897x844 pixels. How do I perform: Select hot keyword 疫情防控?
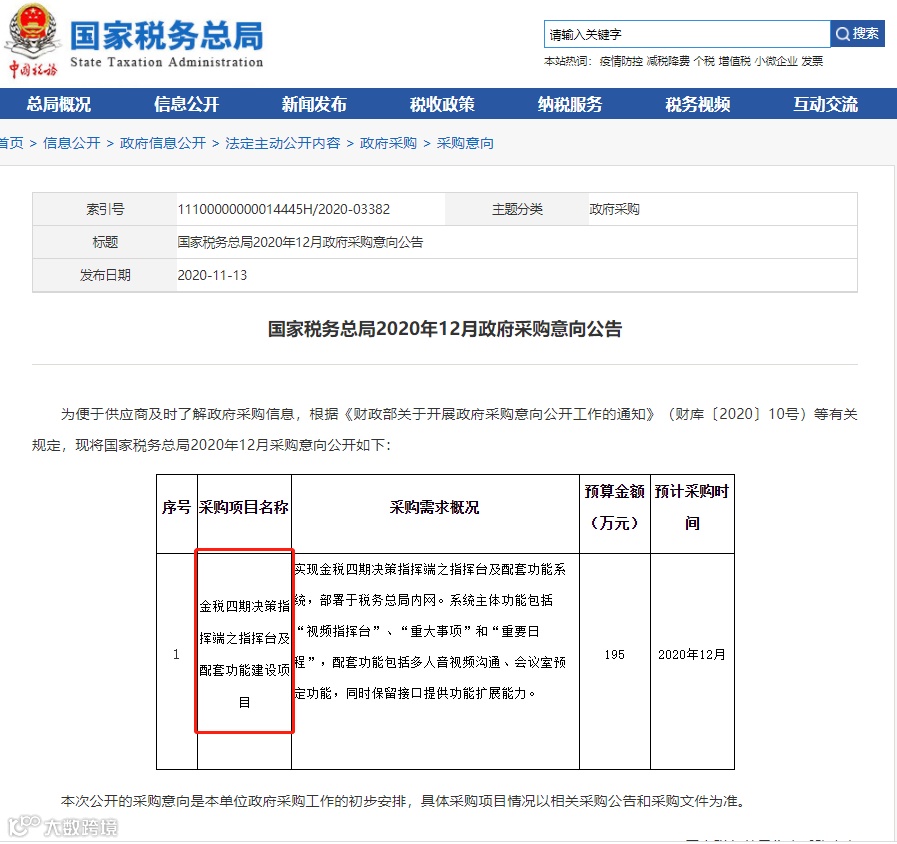click(x=621, y=61)
